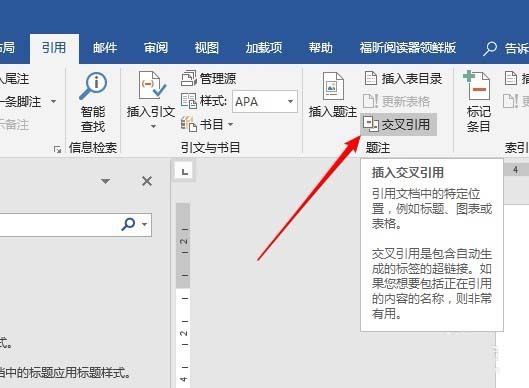Open the APA citation style combo box

(265, 101)
